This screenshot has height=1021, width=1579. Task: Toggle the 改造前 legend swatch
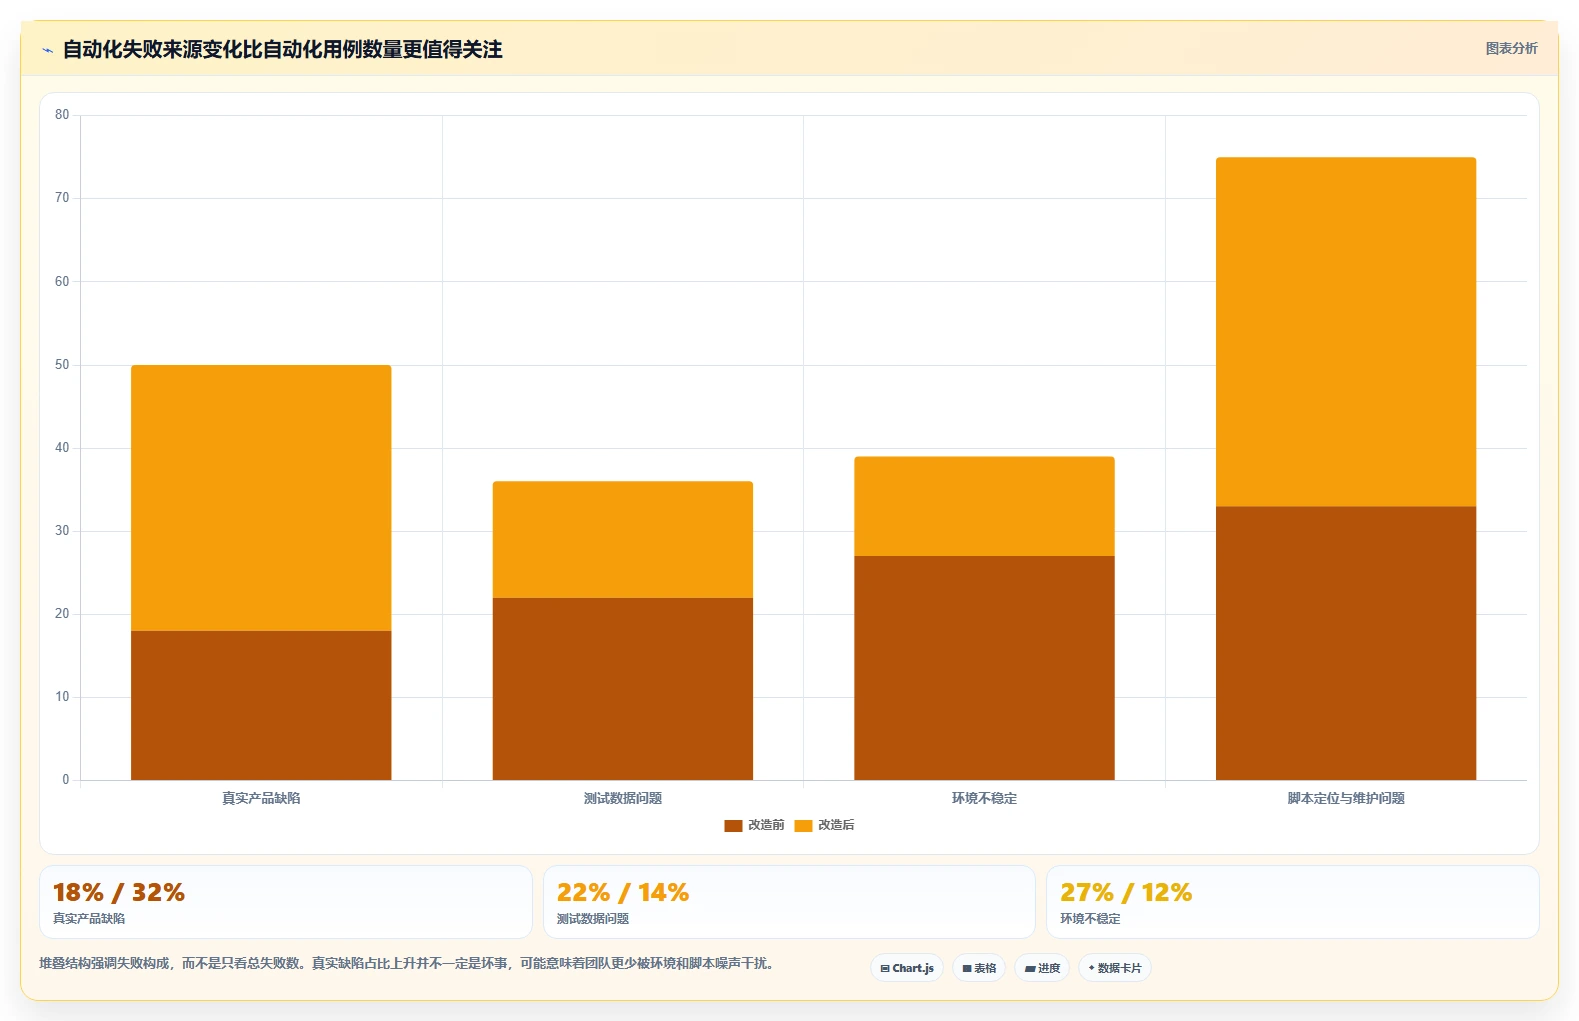[x=733, y=825]
